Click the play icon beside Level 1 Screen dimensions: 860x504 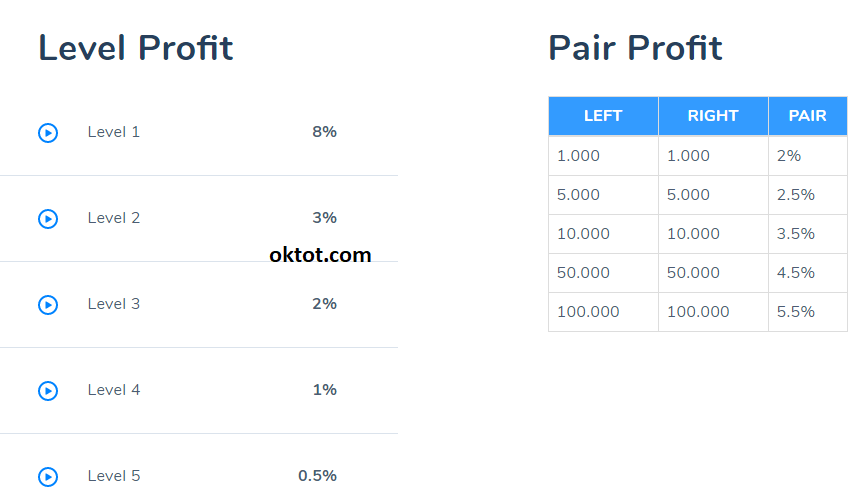[48, 133]
